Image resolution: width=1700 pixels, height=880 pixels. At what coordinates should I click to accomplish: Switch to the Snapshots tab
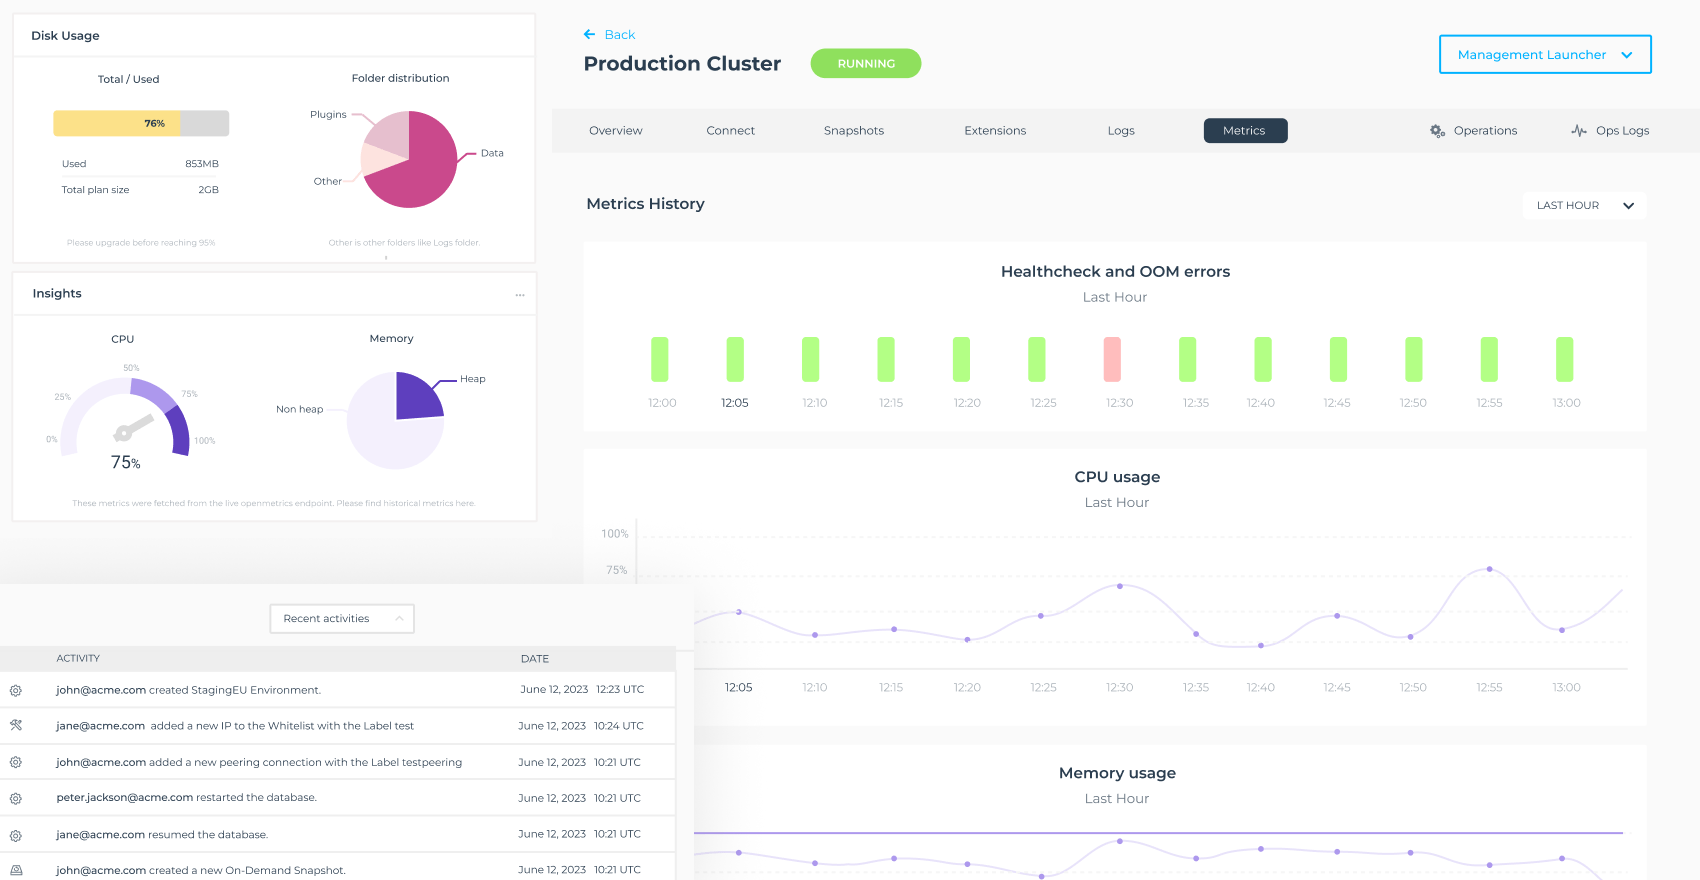(x=853, y=131)
